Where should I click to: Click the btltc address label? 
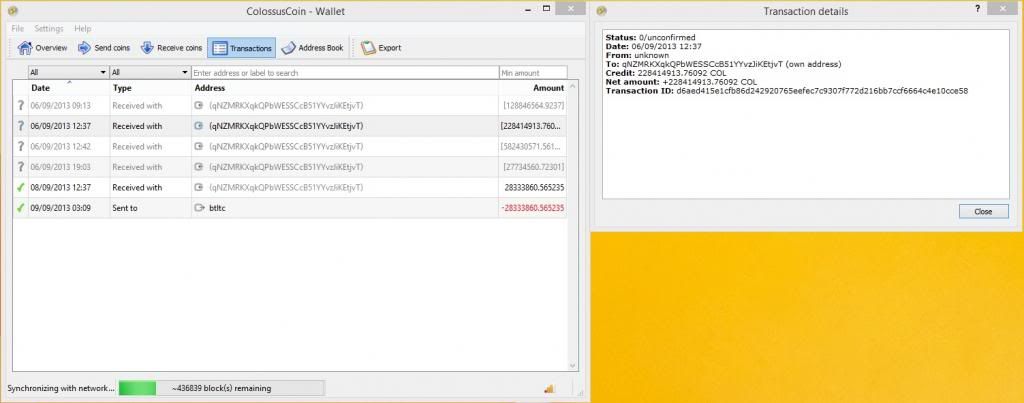[x=217, y=208]
